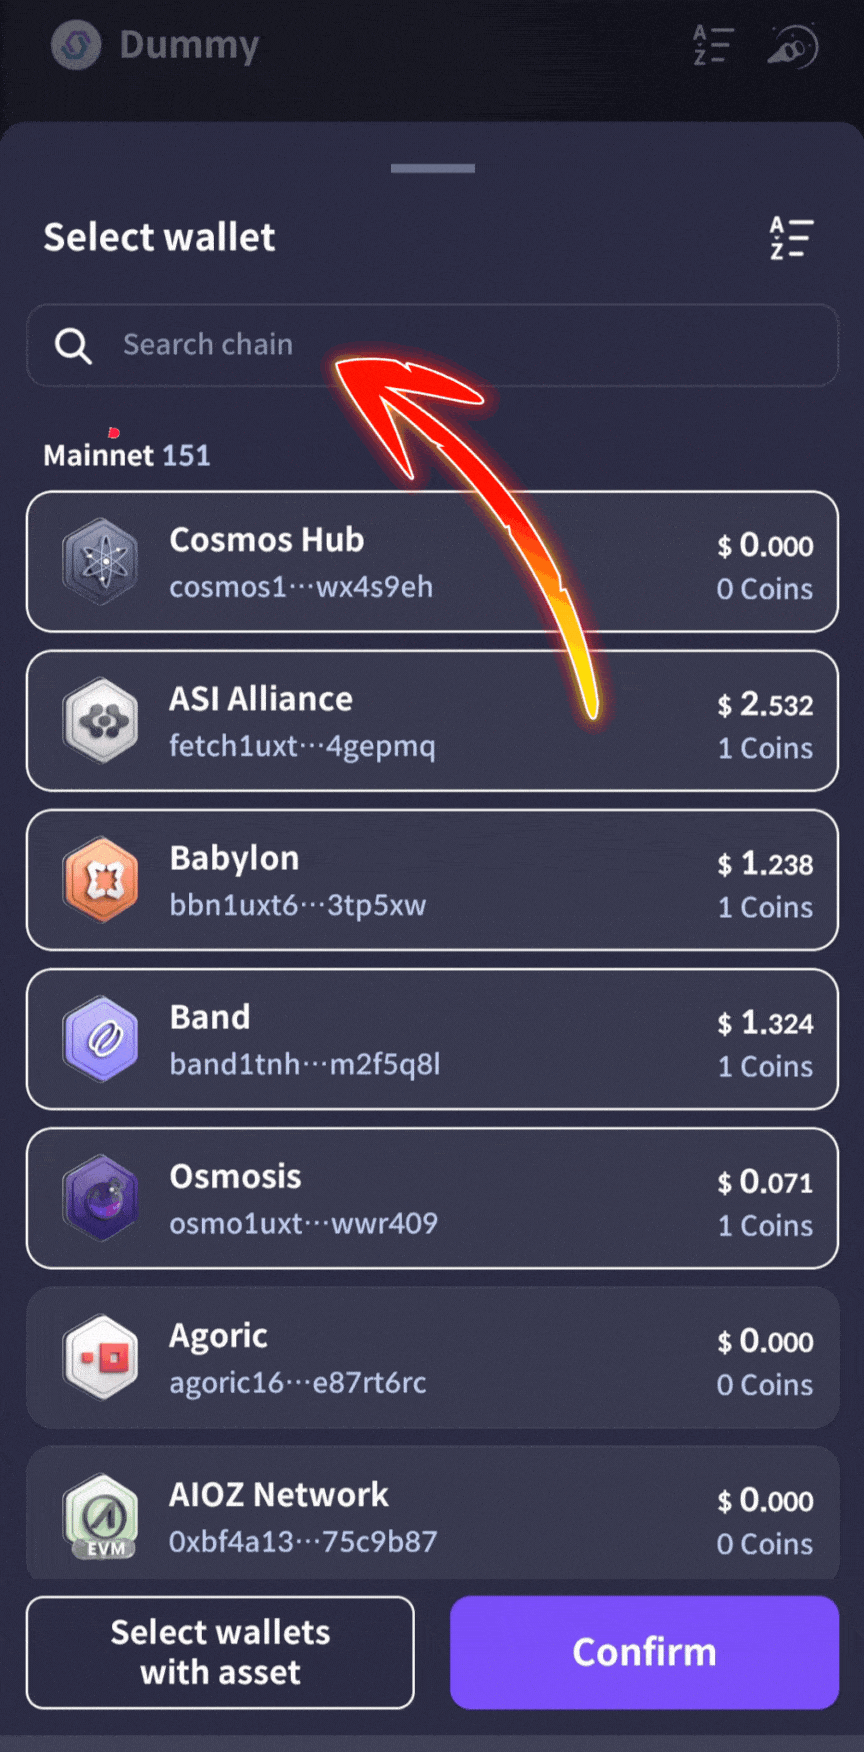Click the Agoric chain icon

[101, 1358]
